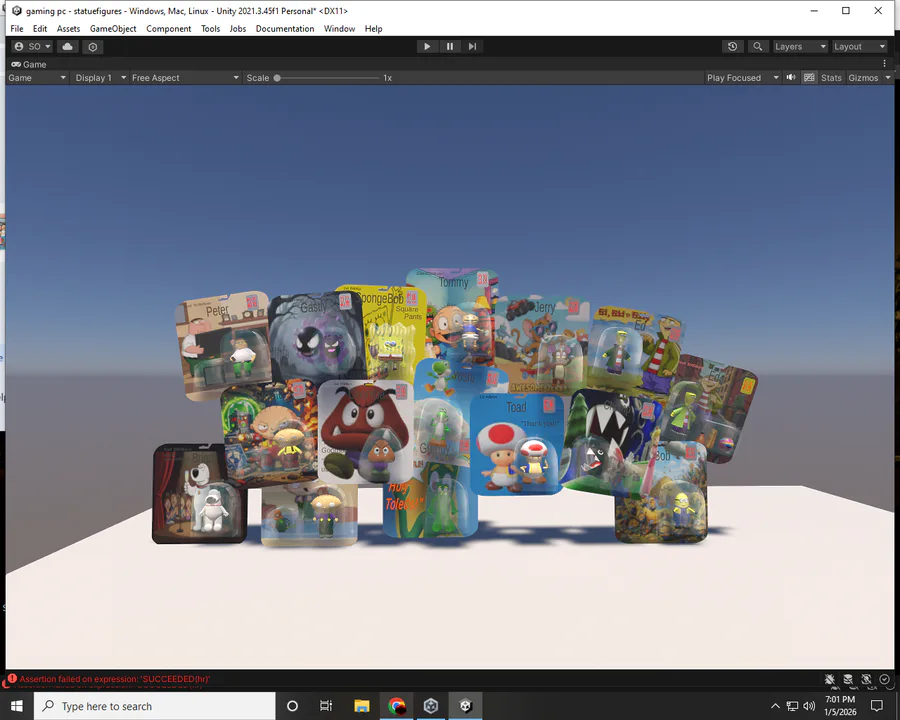Adjust the Scale slider handle
900x720 pixels.
click(277, 78)
